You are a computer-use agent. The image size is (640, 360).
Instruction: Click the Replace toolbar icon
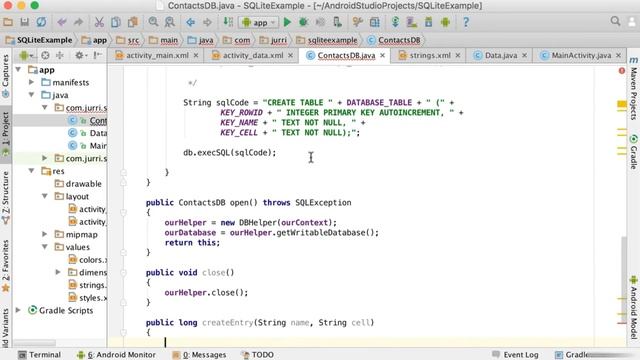(170, 22)
